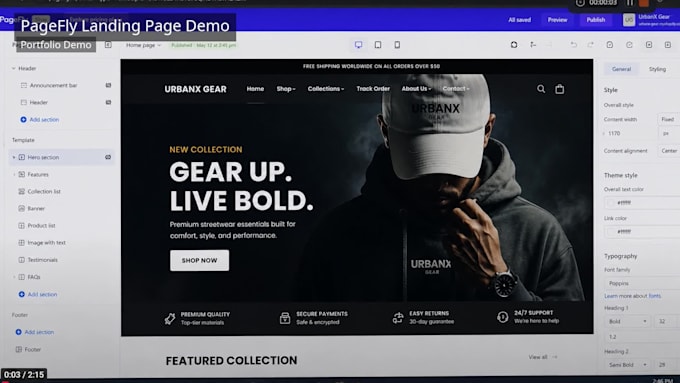Open the About Us navigation menu
Image resolution: width=680 pixels, height=383 pixels.
(416, 88)
